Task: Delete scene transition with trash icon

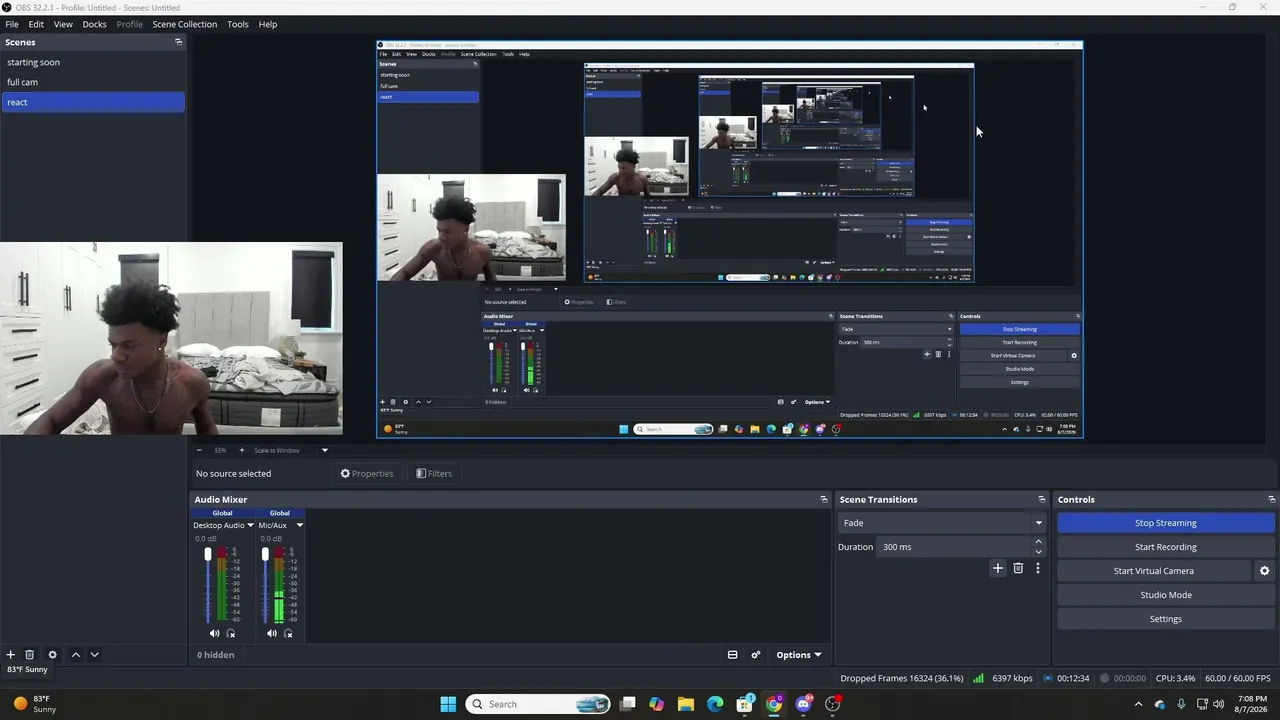Action: 1018,568
